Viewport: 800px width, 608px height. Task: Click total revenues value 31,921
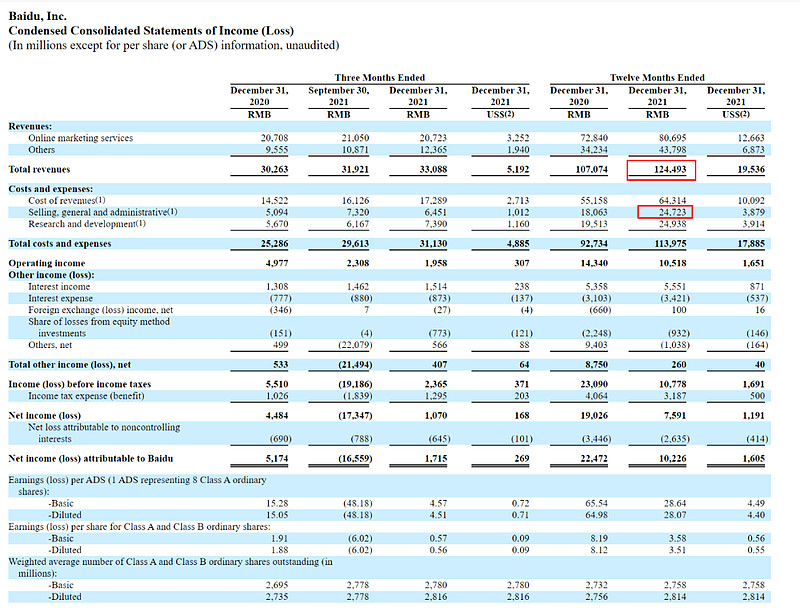point(355,169)
